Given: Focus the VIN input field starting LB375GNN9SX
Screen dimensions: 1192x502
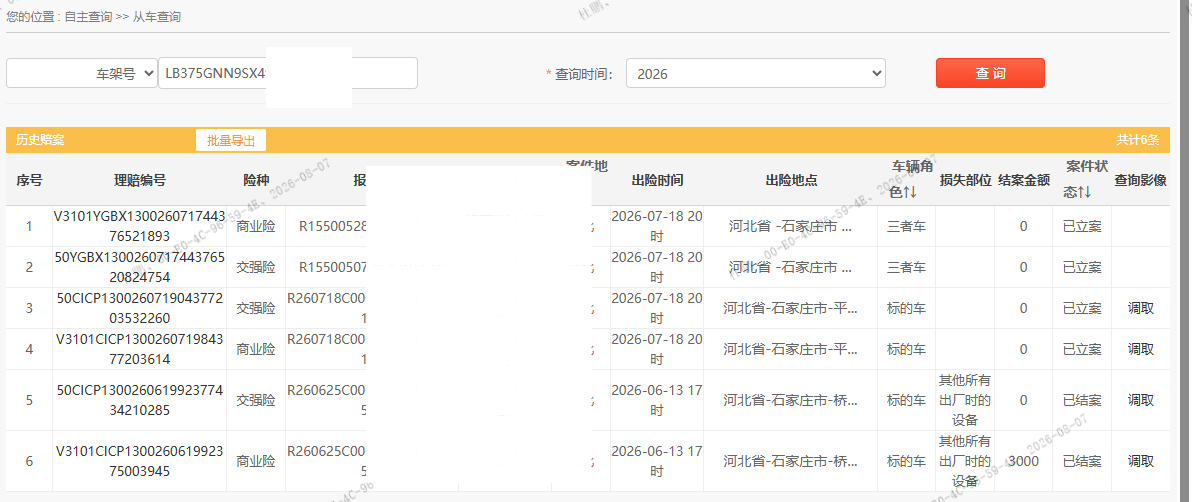Looking at the screenshot, I should [x=288, y=74].
